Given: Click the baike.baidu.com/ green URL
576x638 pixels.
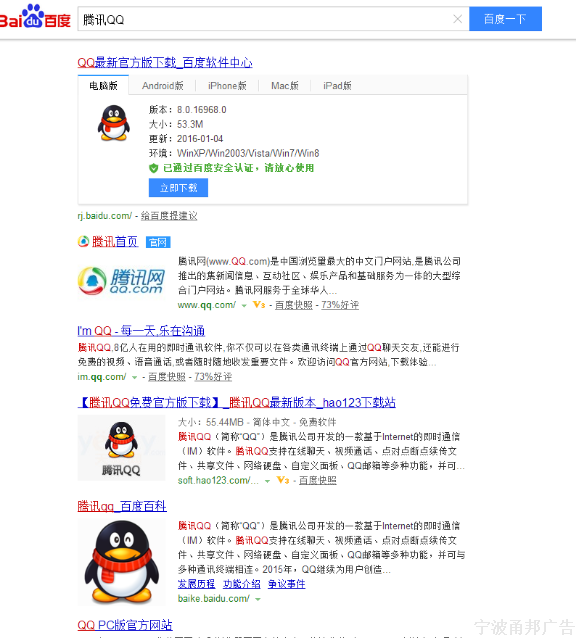Looking at the screenshot, I should tap(214, 599).
